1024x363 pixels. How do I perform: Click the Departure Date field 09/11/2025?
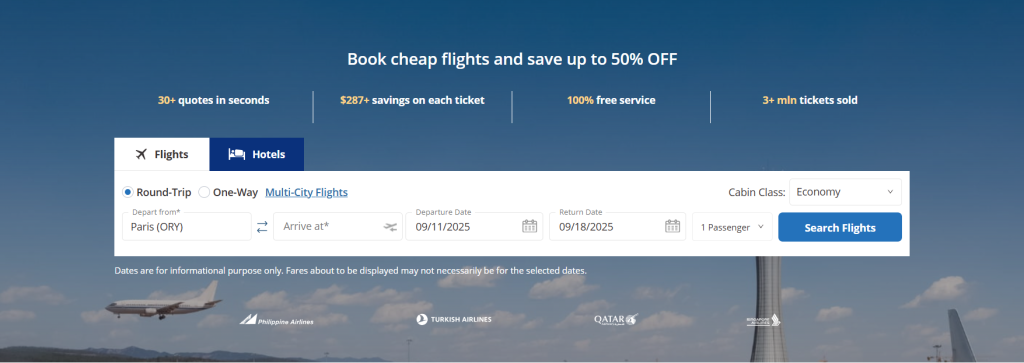pyautogui.click(x=474, y=227)
